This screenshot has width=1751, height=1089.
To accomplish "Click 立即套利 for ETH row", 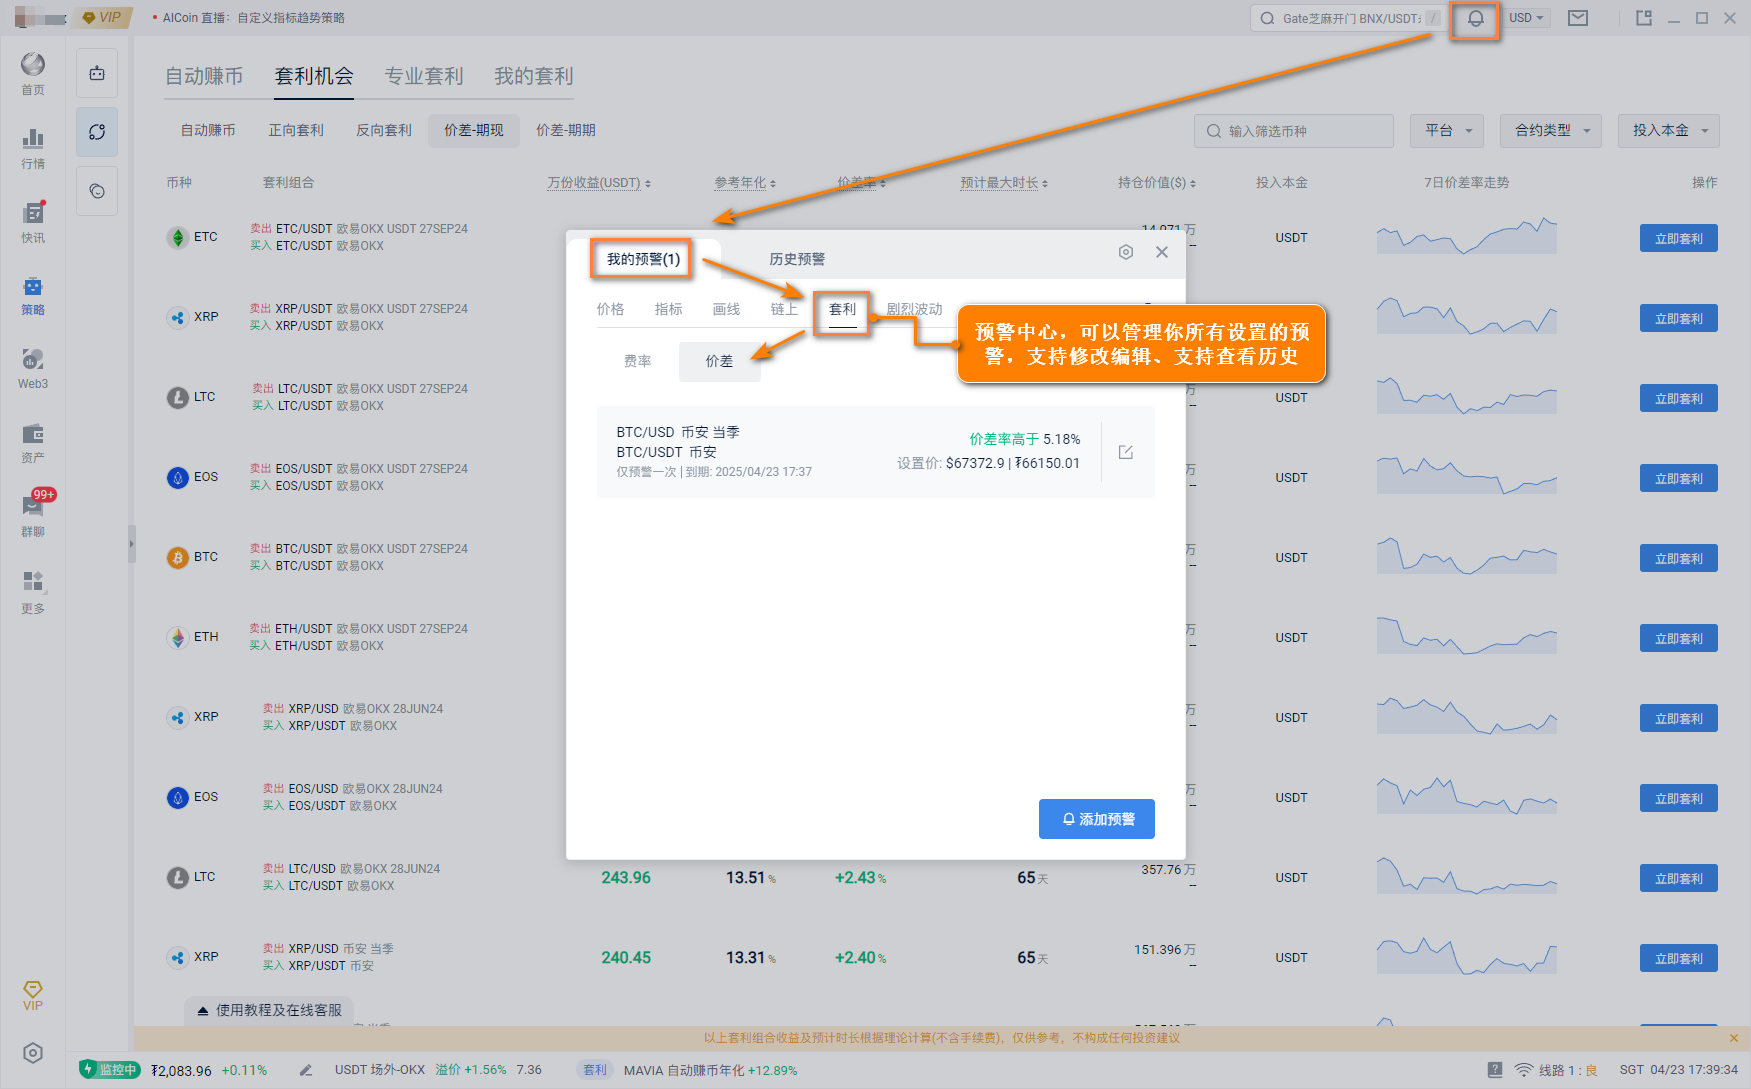I will (x=1679, y=638).
